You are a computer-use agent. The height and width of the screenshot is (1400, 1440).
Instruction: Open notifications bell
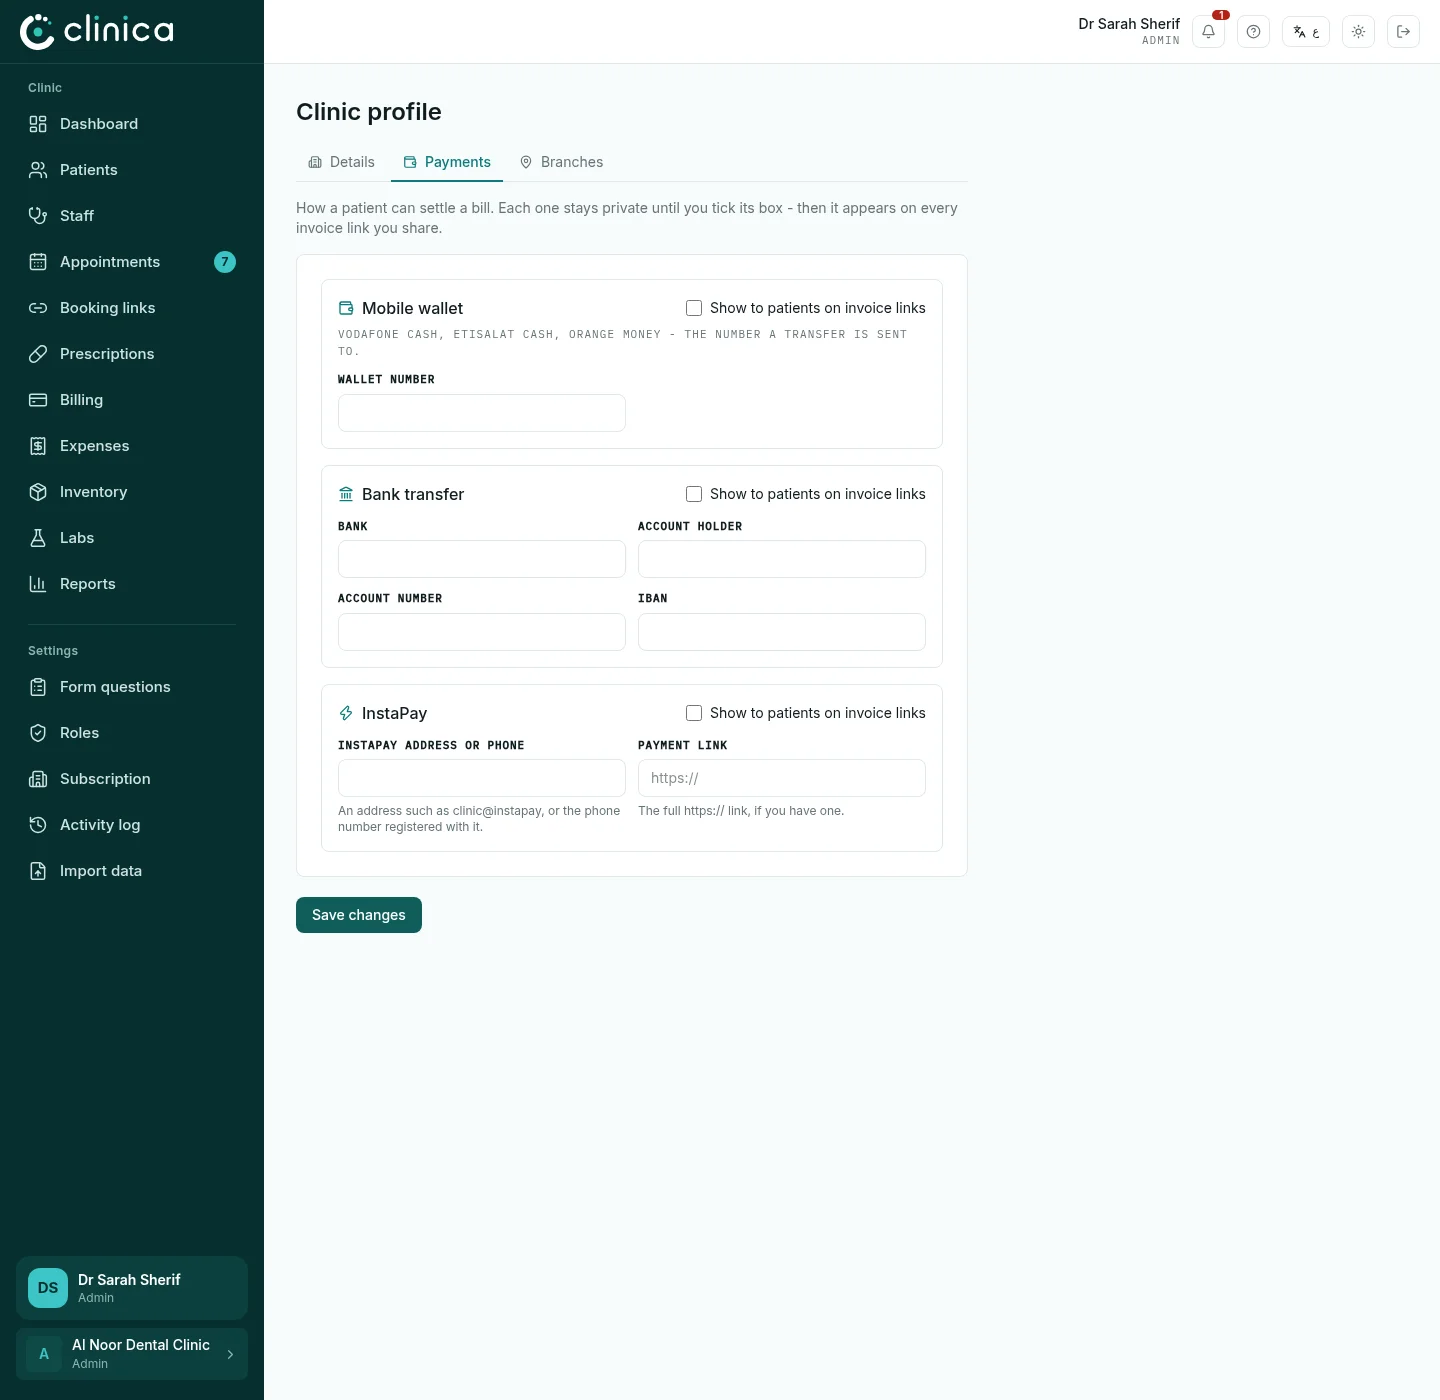[x=1208, y=32]
